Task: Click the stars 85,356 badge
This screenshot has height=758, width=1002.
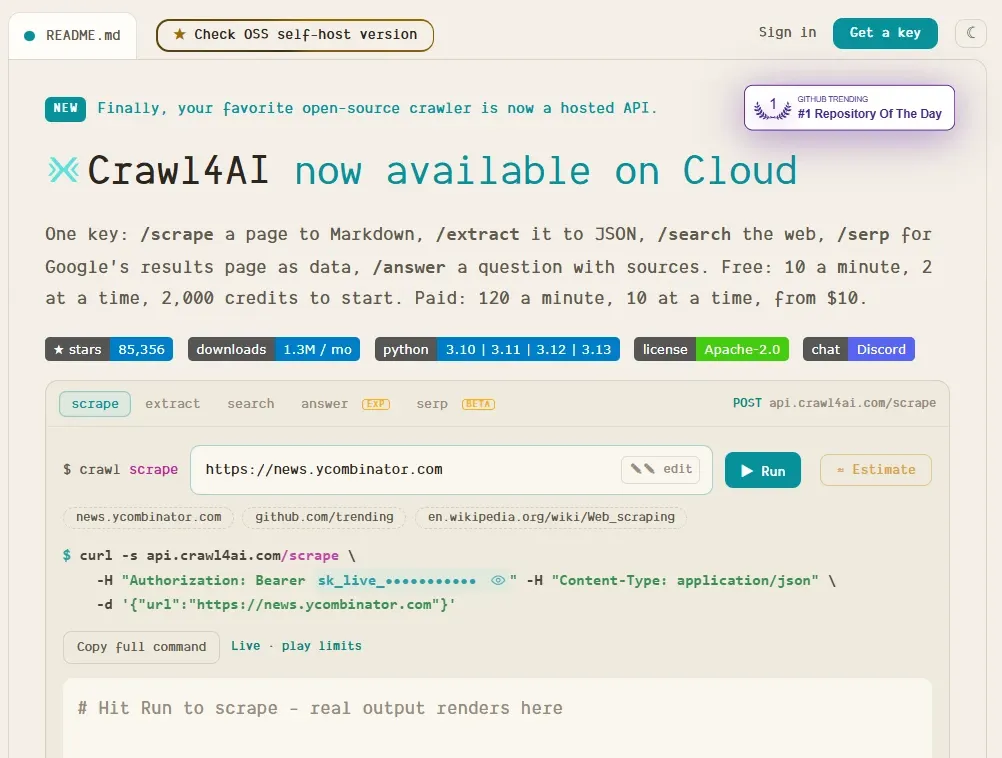Action: click(x=109, y=349)
